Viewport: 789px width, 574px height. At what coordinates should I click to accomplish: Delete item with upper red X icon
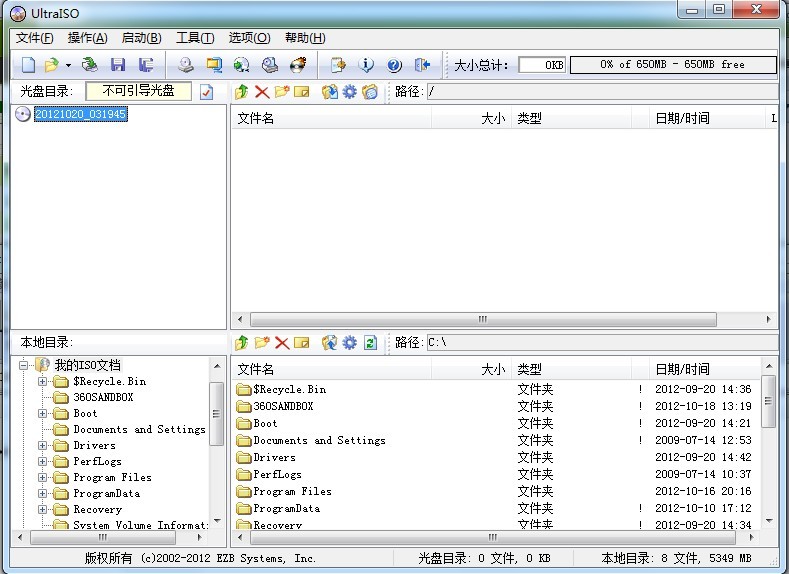(262, 92)
